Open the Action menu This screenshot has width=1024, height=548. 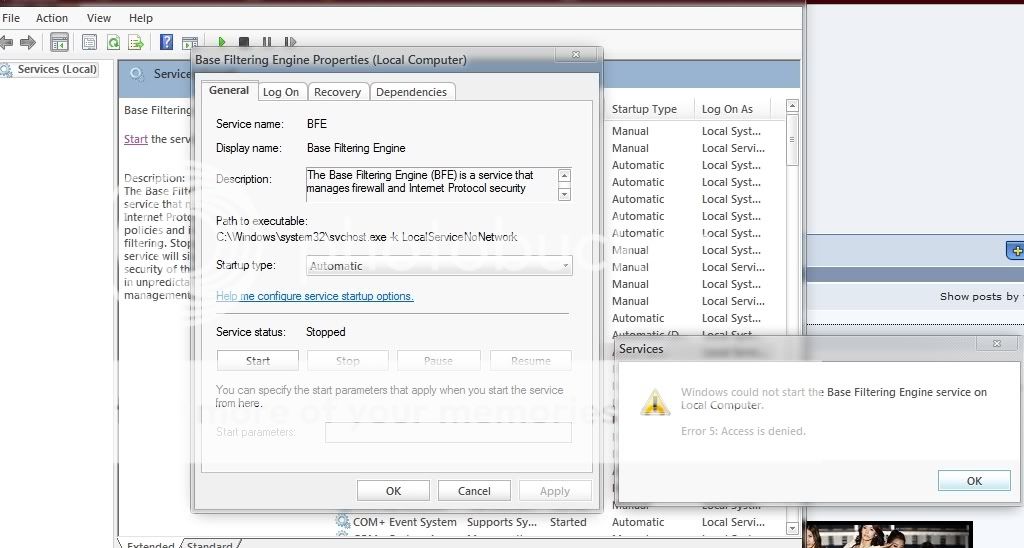pos(52,18)
